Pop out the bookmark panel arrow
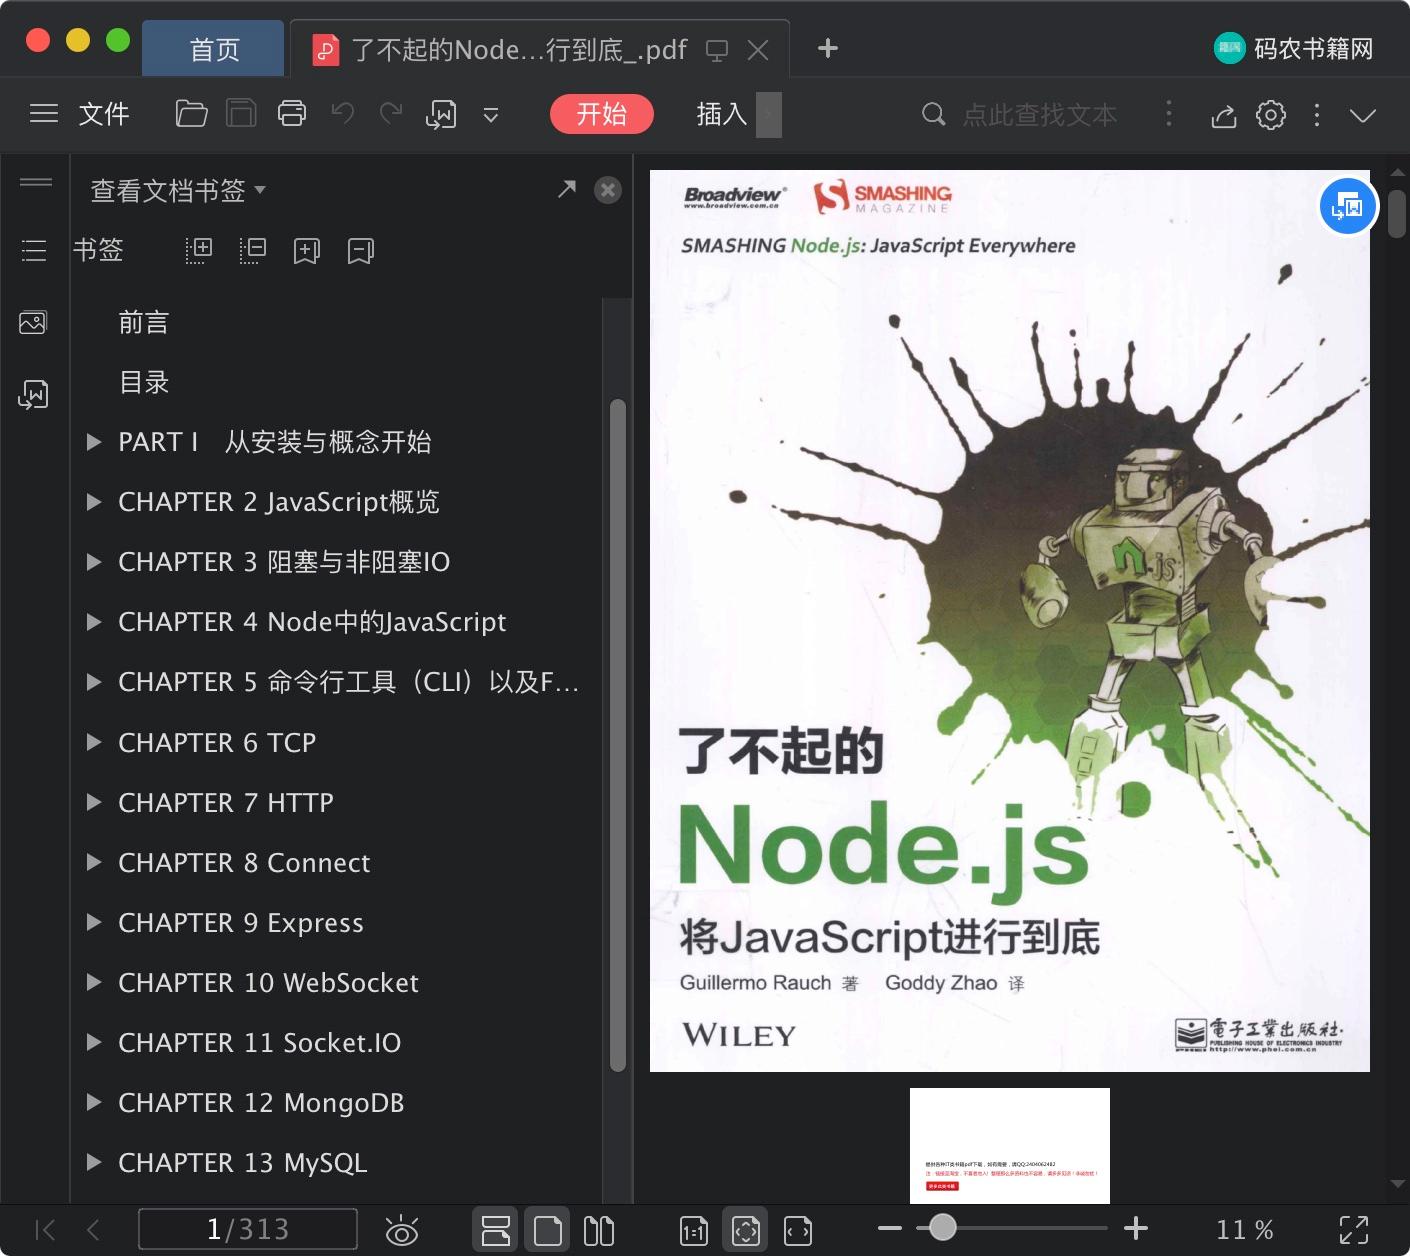Viewport: 1410px width, 1256px height. tap(567, 189)
